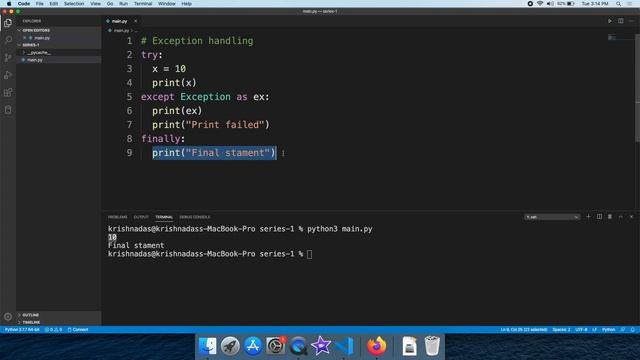This screenshot has height=360, width=640.
Task: Kill the terminal with trash icon
Action: point(610,217)
